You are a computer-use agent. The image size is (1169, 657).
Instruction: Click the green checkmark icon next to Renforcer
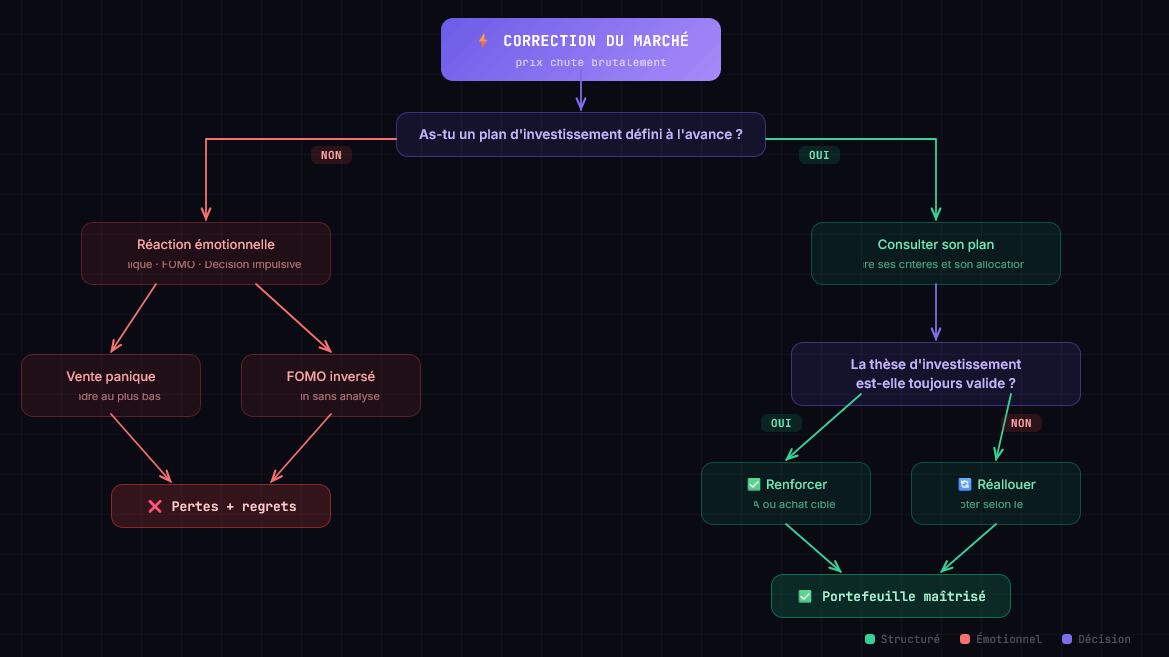(754, 484)
